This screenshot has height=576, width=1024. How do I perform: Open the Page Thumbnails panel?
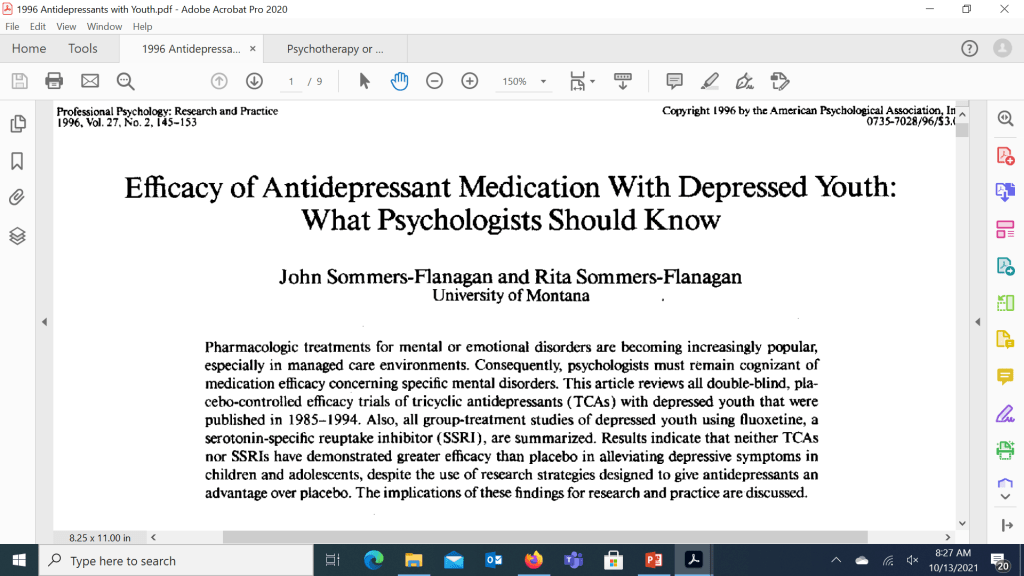click(x=17, y=124)
